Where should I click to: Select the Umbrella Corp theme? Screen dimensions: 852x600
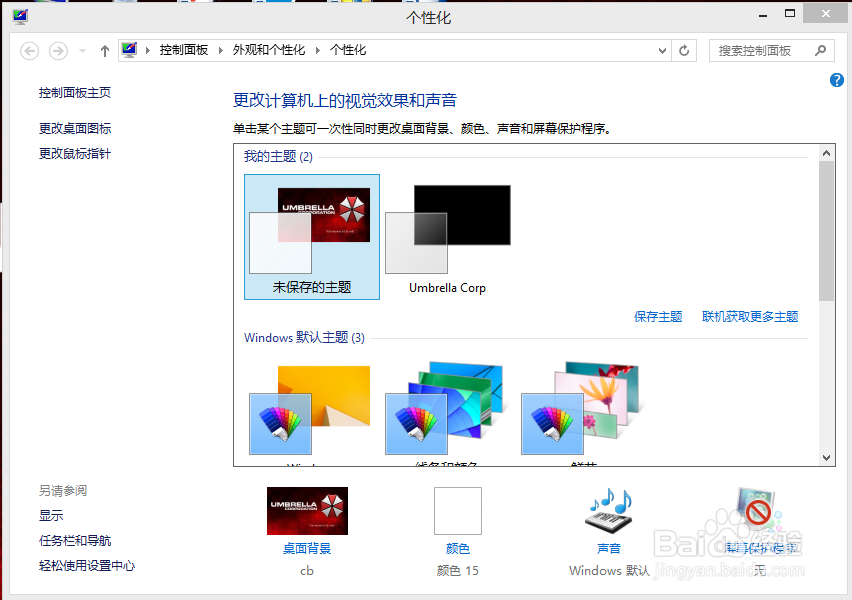[448, 237]
